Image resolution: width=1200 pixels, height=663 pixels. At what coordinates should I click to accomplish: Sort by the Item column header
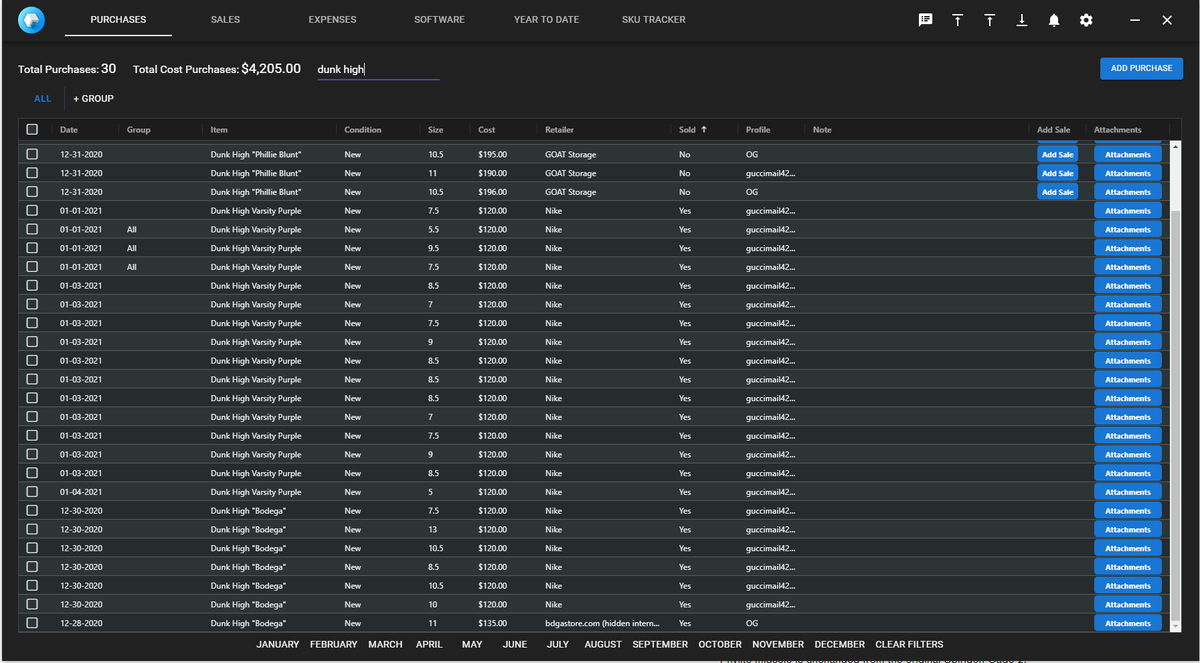click(x=219, y=129)
